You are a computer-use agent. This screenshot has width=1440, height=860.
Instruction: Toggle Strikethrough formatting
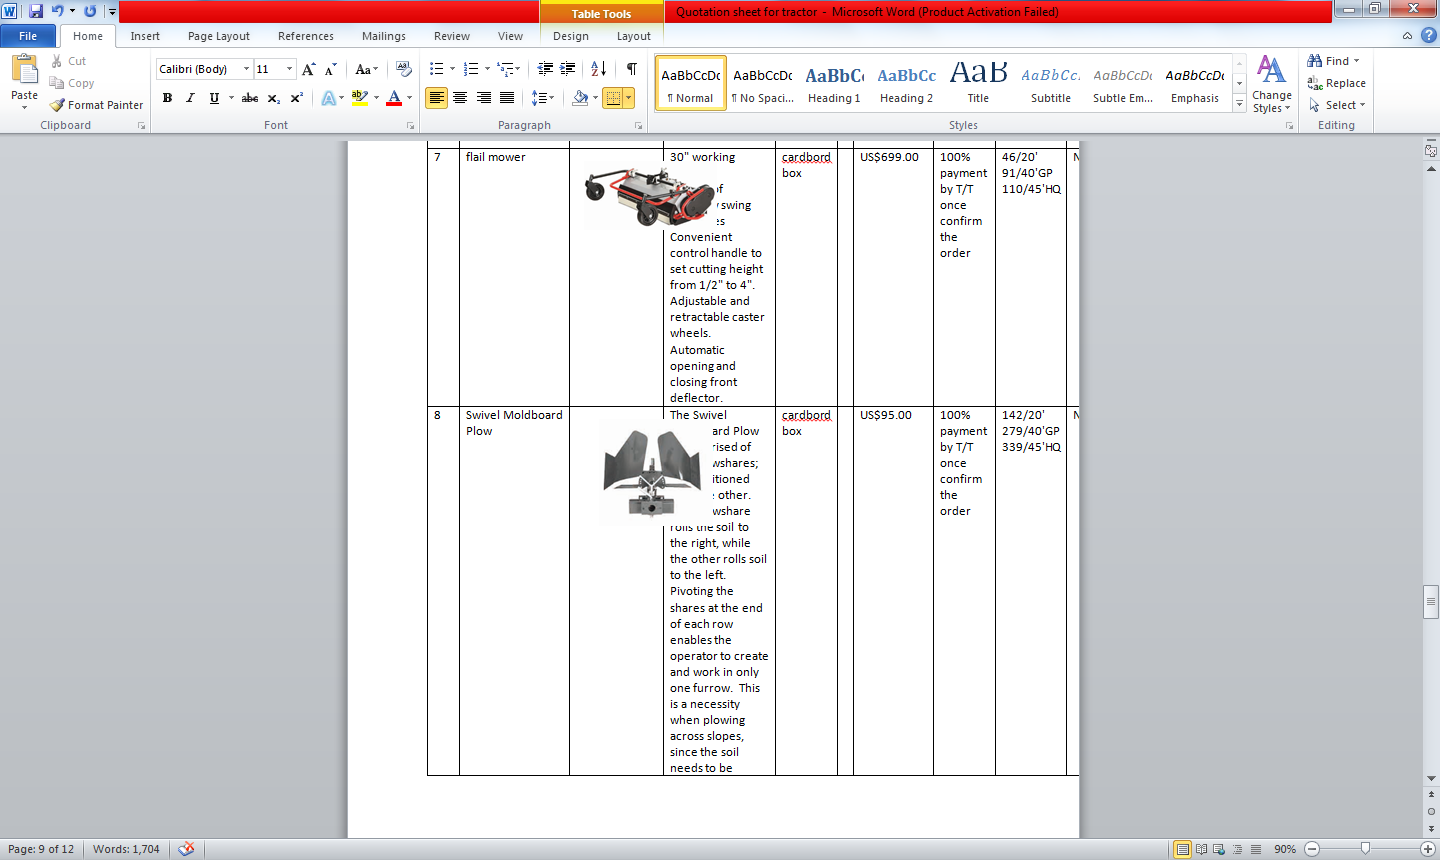pyautogui.click(x=250, y=98)
